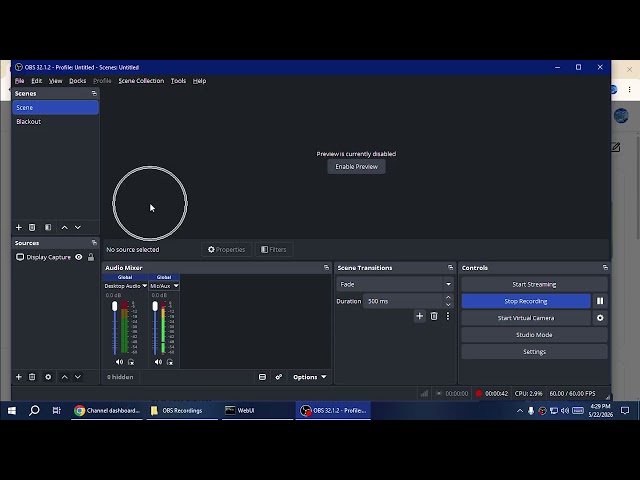The image size is (640, 480).
Task: Move scene down in Scenes list
Action: tap(78, 227)
